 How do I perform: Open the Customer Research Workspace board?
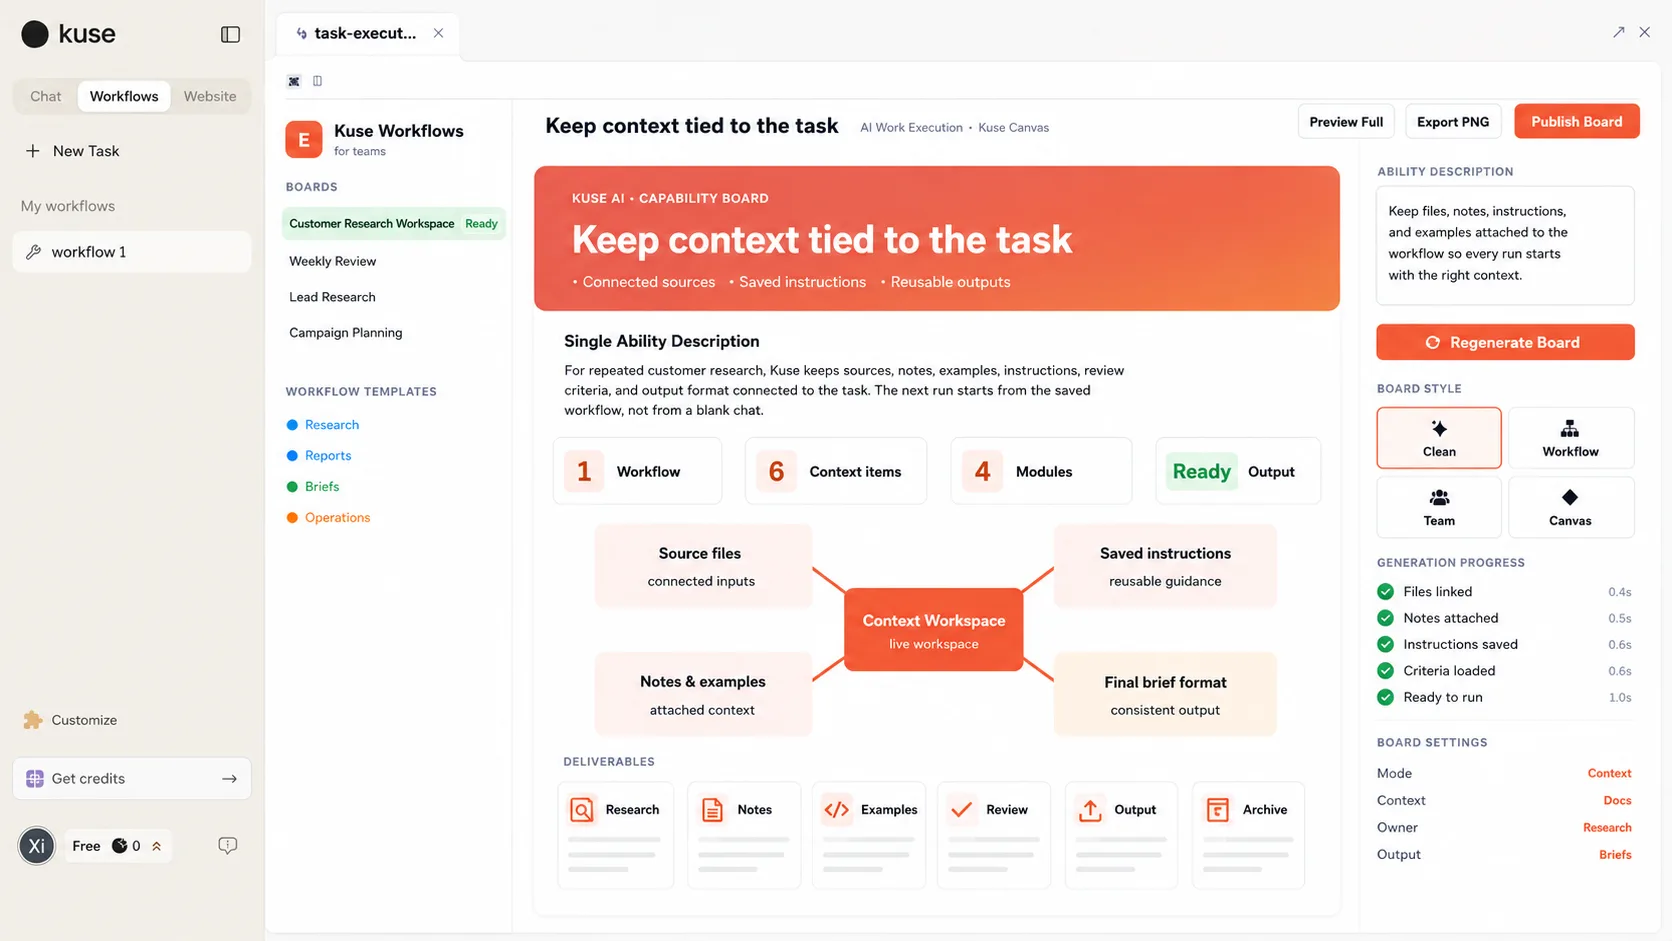click(x=394, y=224)
